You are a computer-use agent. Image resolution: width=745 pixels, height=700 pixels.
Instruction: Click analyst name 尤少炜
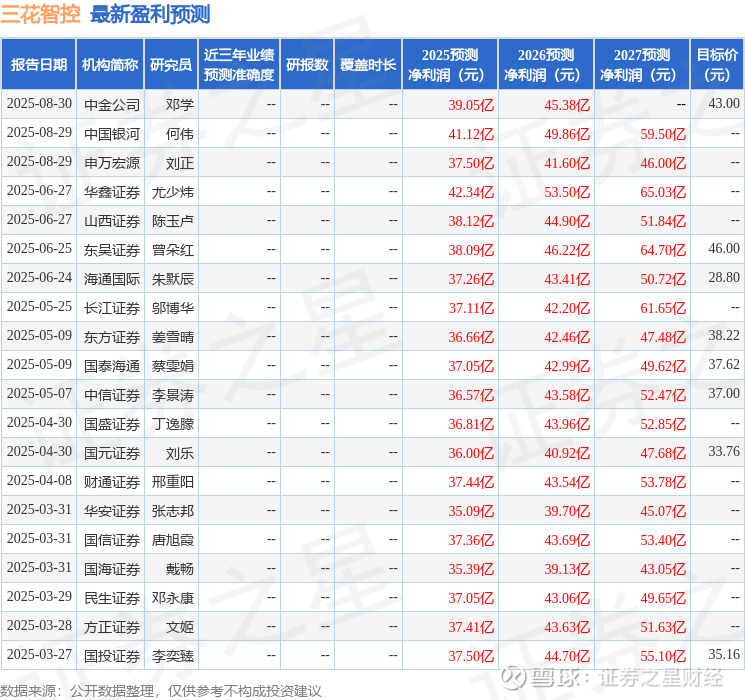tap(172, 192)
